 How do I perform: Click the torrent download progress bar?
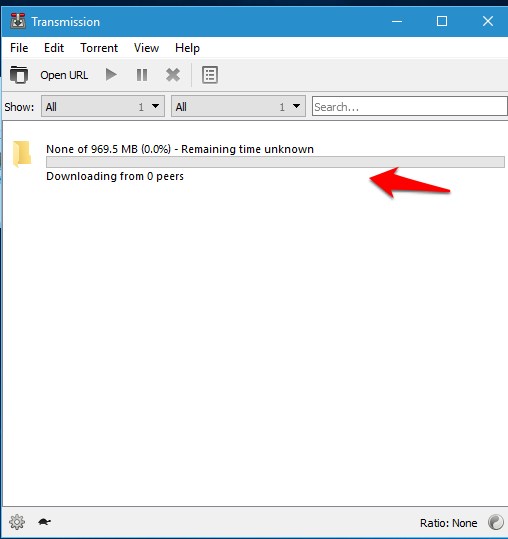(275, 162)
